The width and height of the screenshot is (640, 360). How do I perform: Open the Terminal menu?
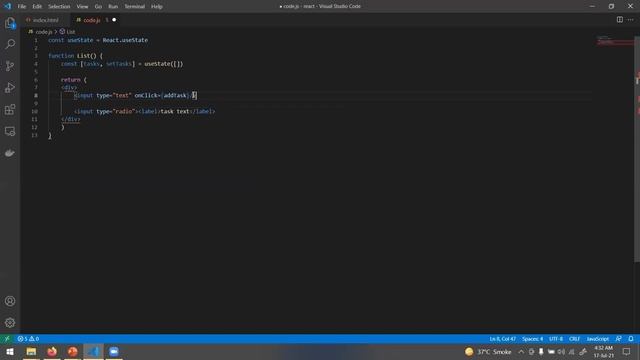tap(134, 7)
